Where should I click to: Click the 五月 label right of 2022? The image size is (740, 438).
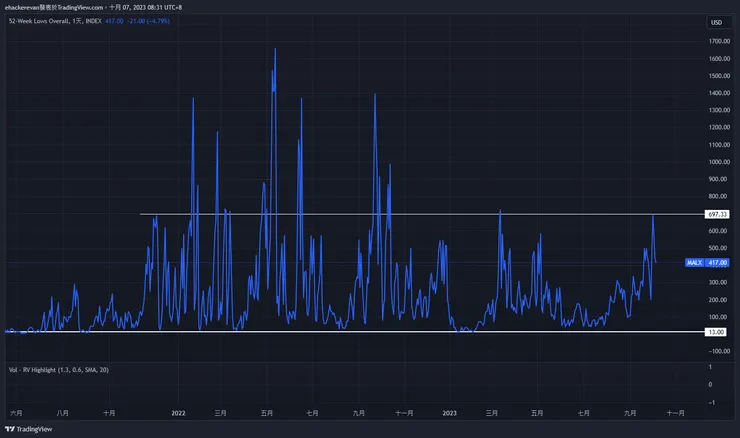point(267,413)
